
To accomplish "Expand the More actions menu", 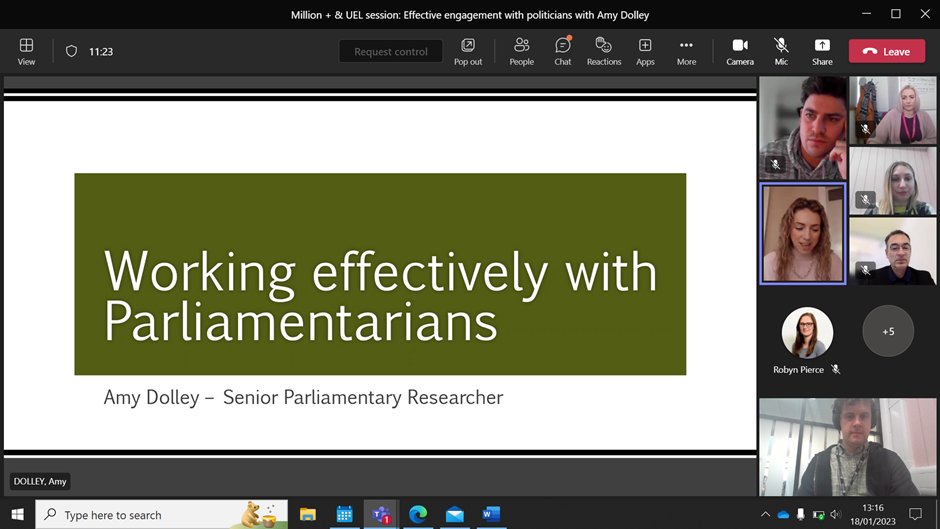I will tap(686, 52).
